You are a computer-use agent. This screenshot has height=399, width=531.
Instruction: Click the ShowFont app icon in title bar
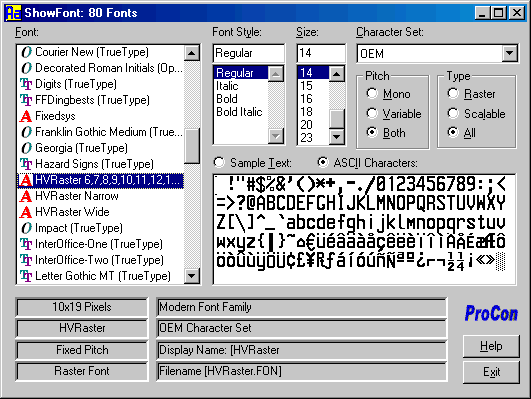13,13
